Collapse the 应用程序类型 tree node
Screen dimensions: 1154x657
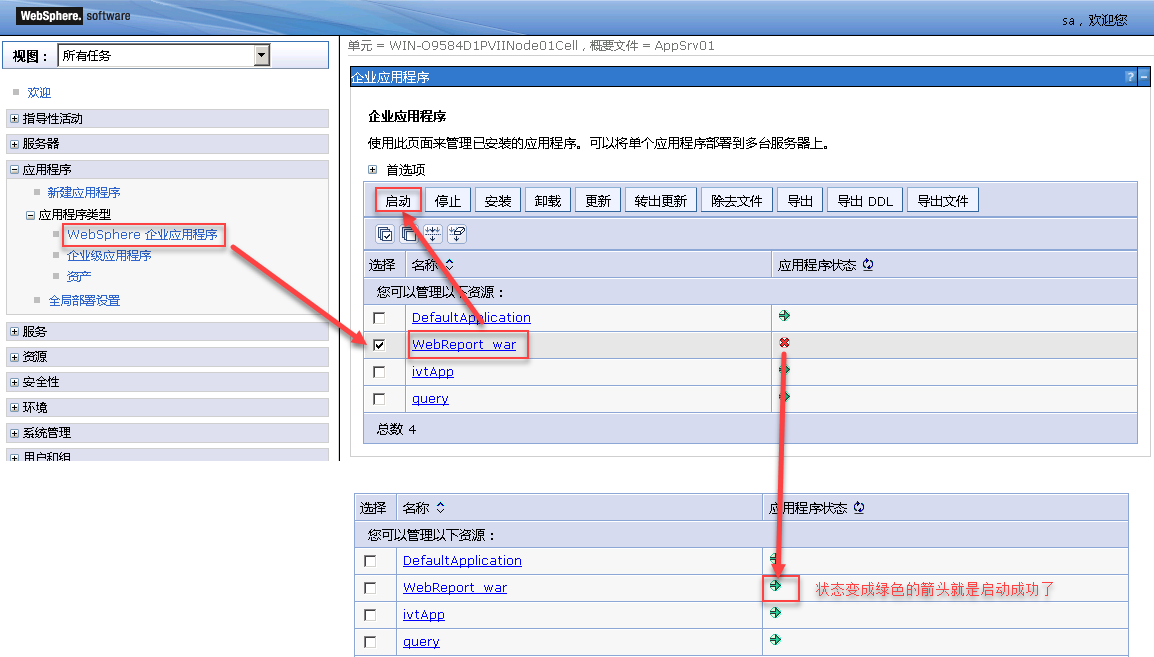point(30,216)
